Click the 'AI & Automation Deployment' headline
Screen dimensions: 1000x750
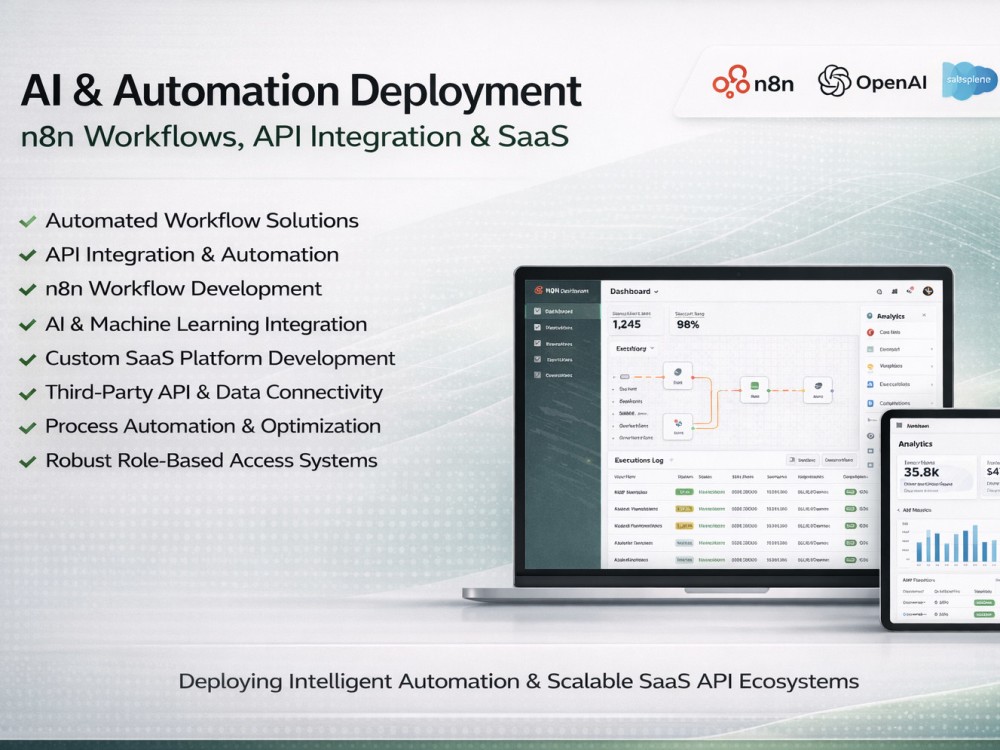tap(301, 91)
